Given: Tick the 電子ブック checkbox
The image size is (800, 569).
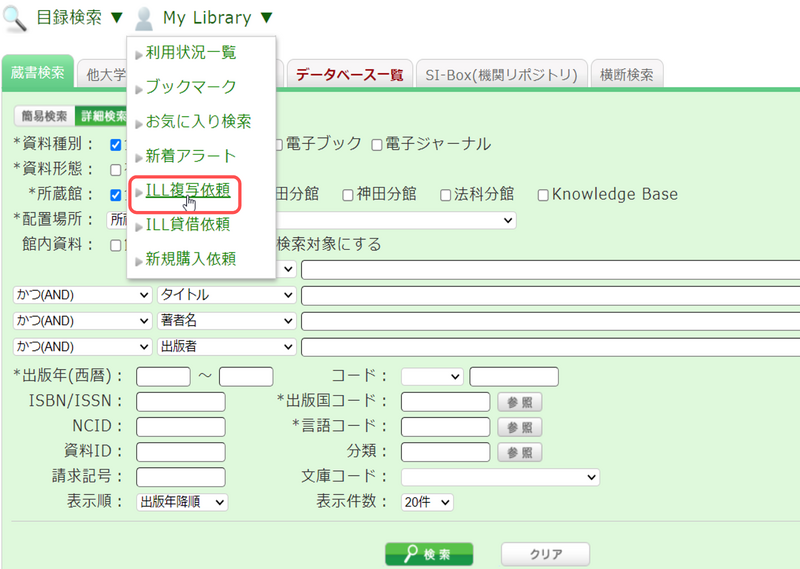Looking at the screenshot, I should click(x=279, y=145).
